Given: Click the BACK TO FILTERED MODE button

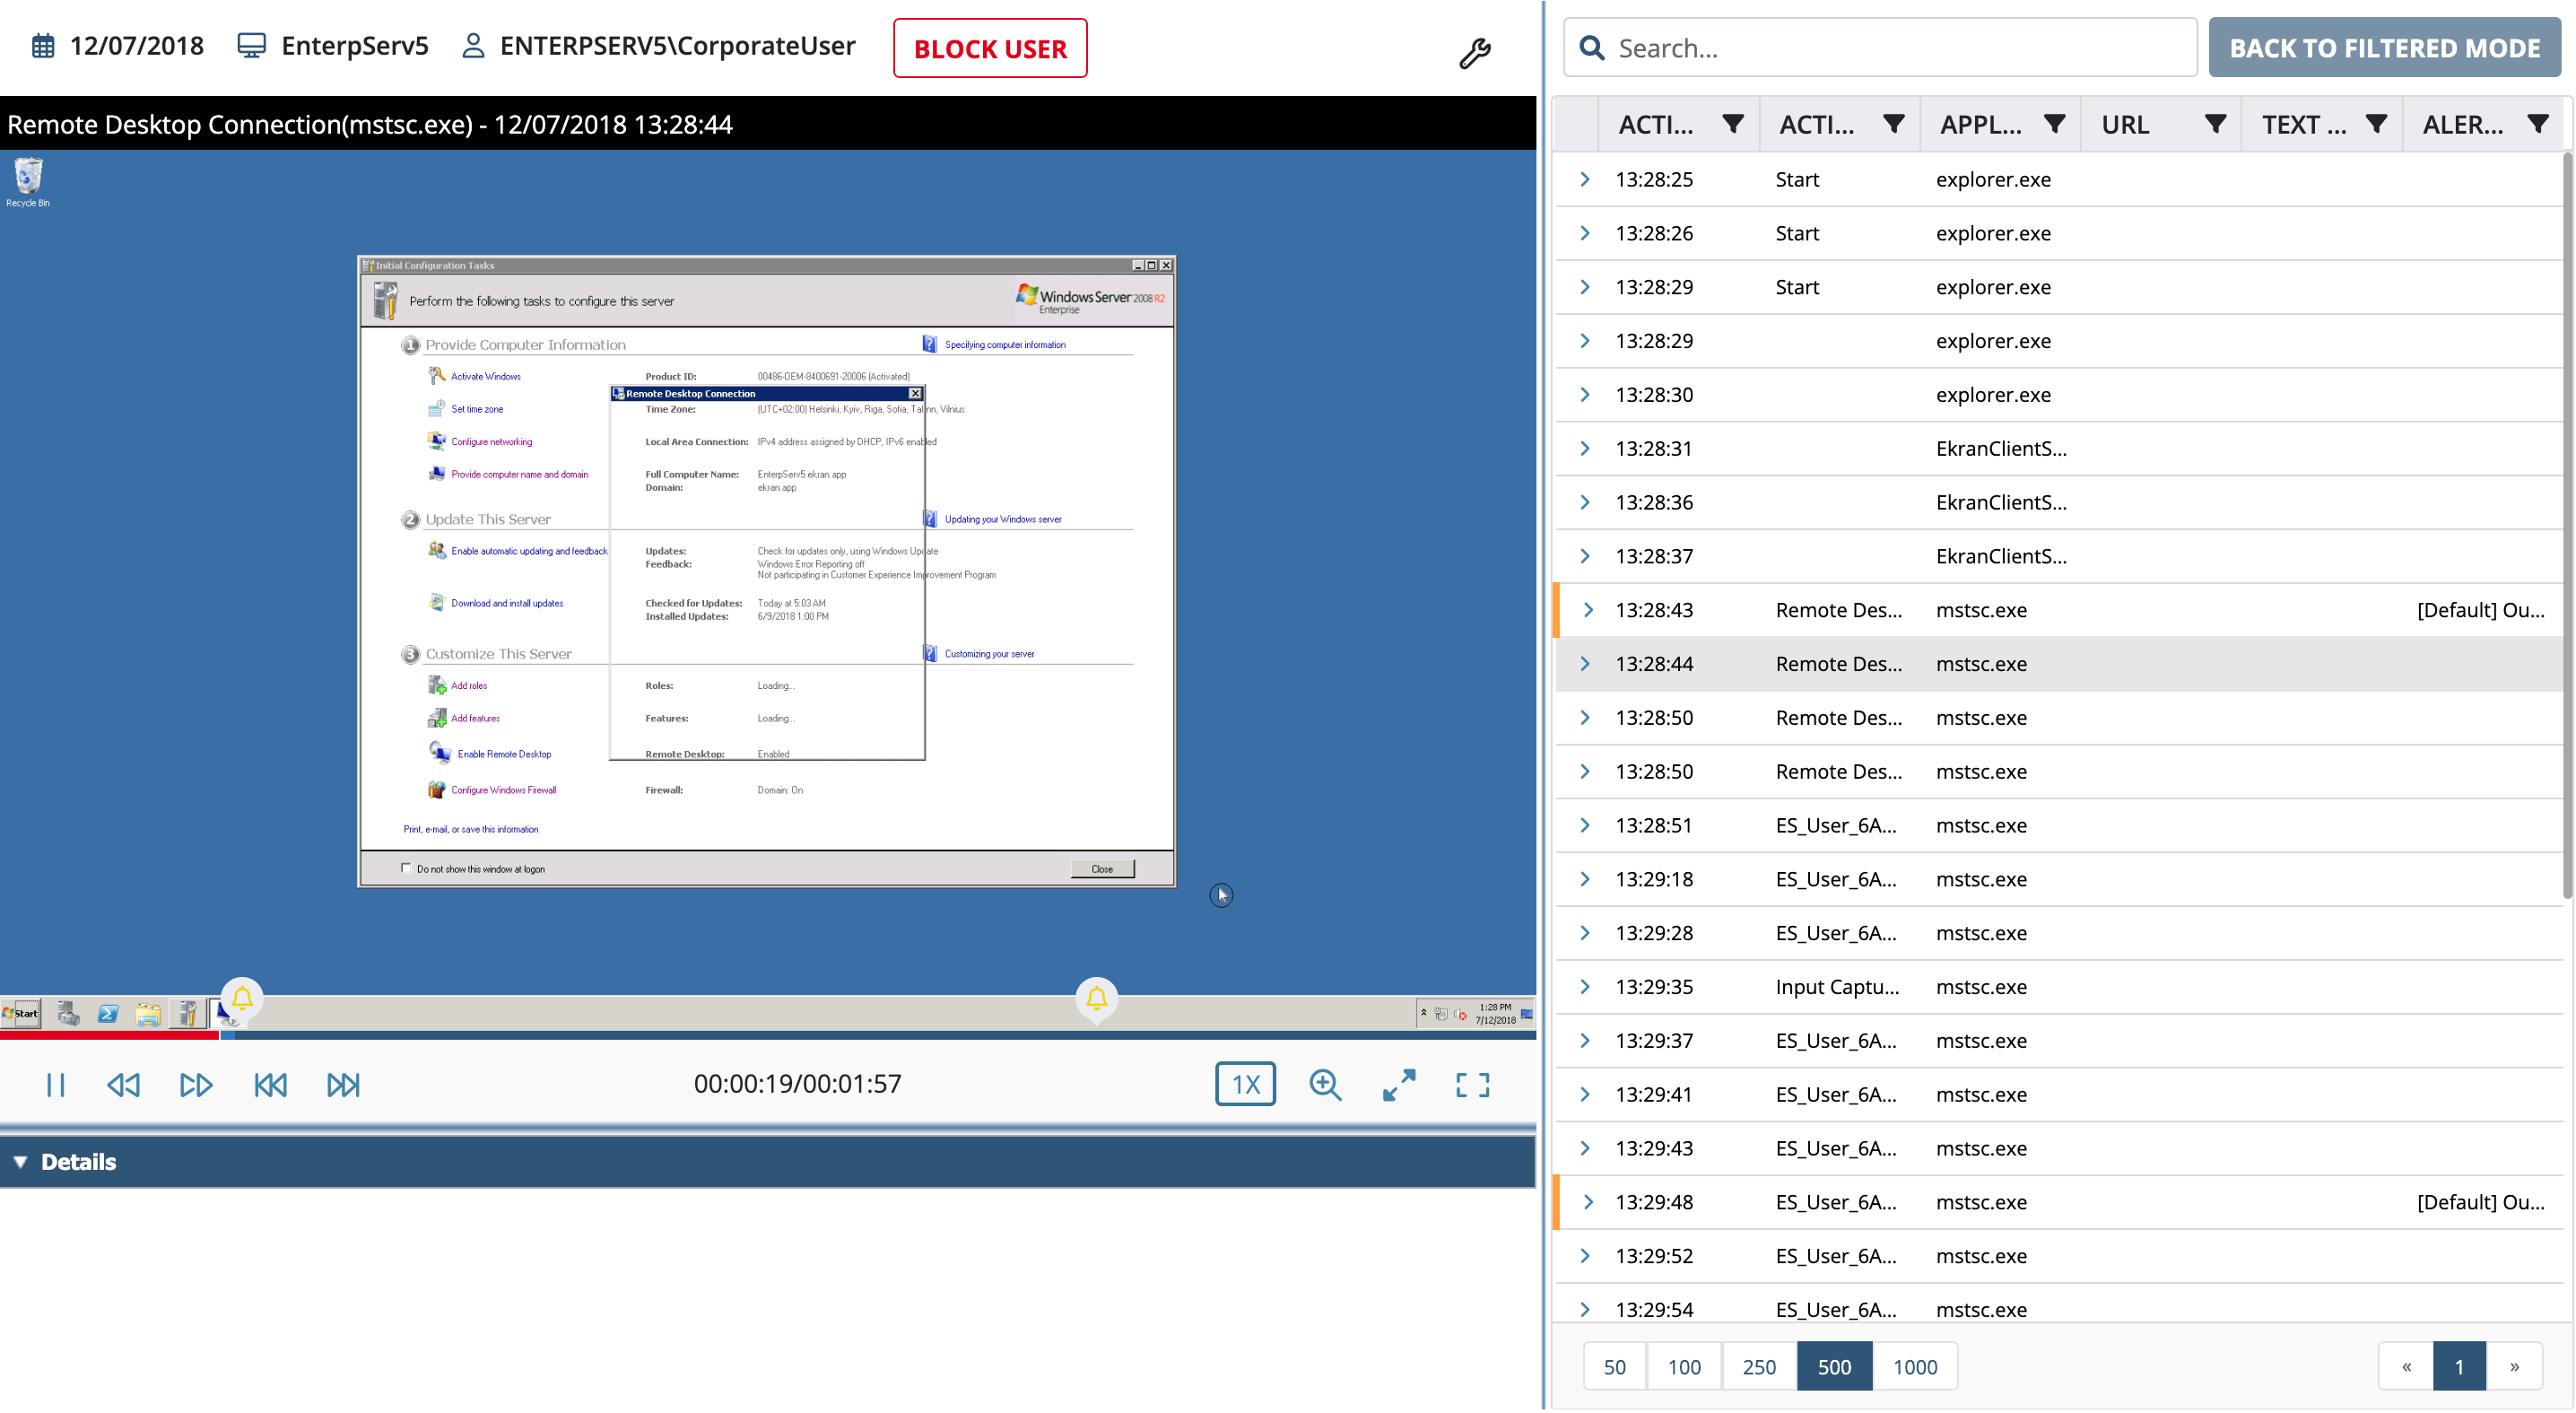Looking at the screenshot, I should click(2384, 48).
